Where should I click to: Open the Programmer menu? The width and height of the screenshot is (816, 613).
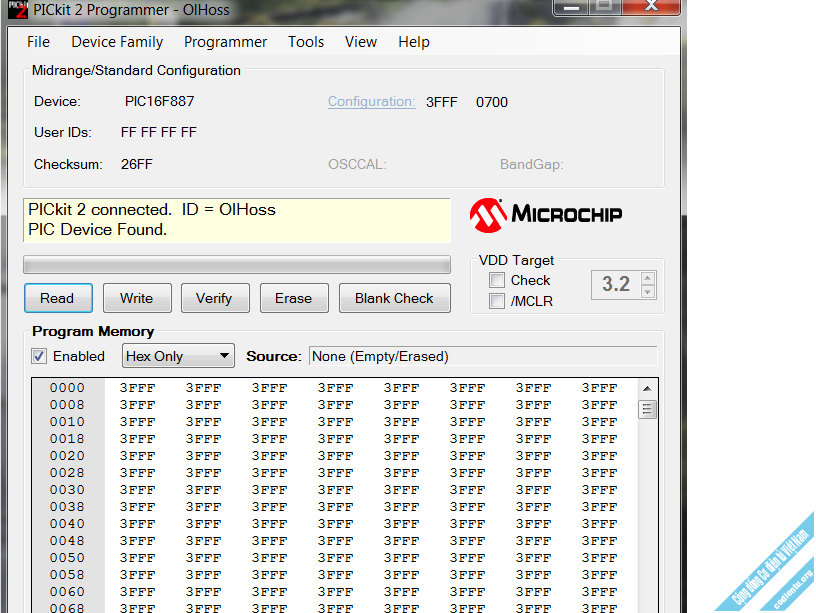click(225, 42)
